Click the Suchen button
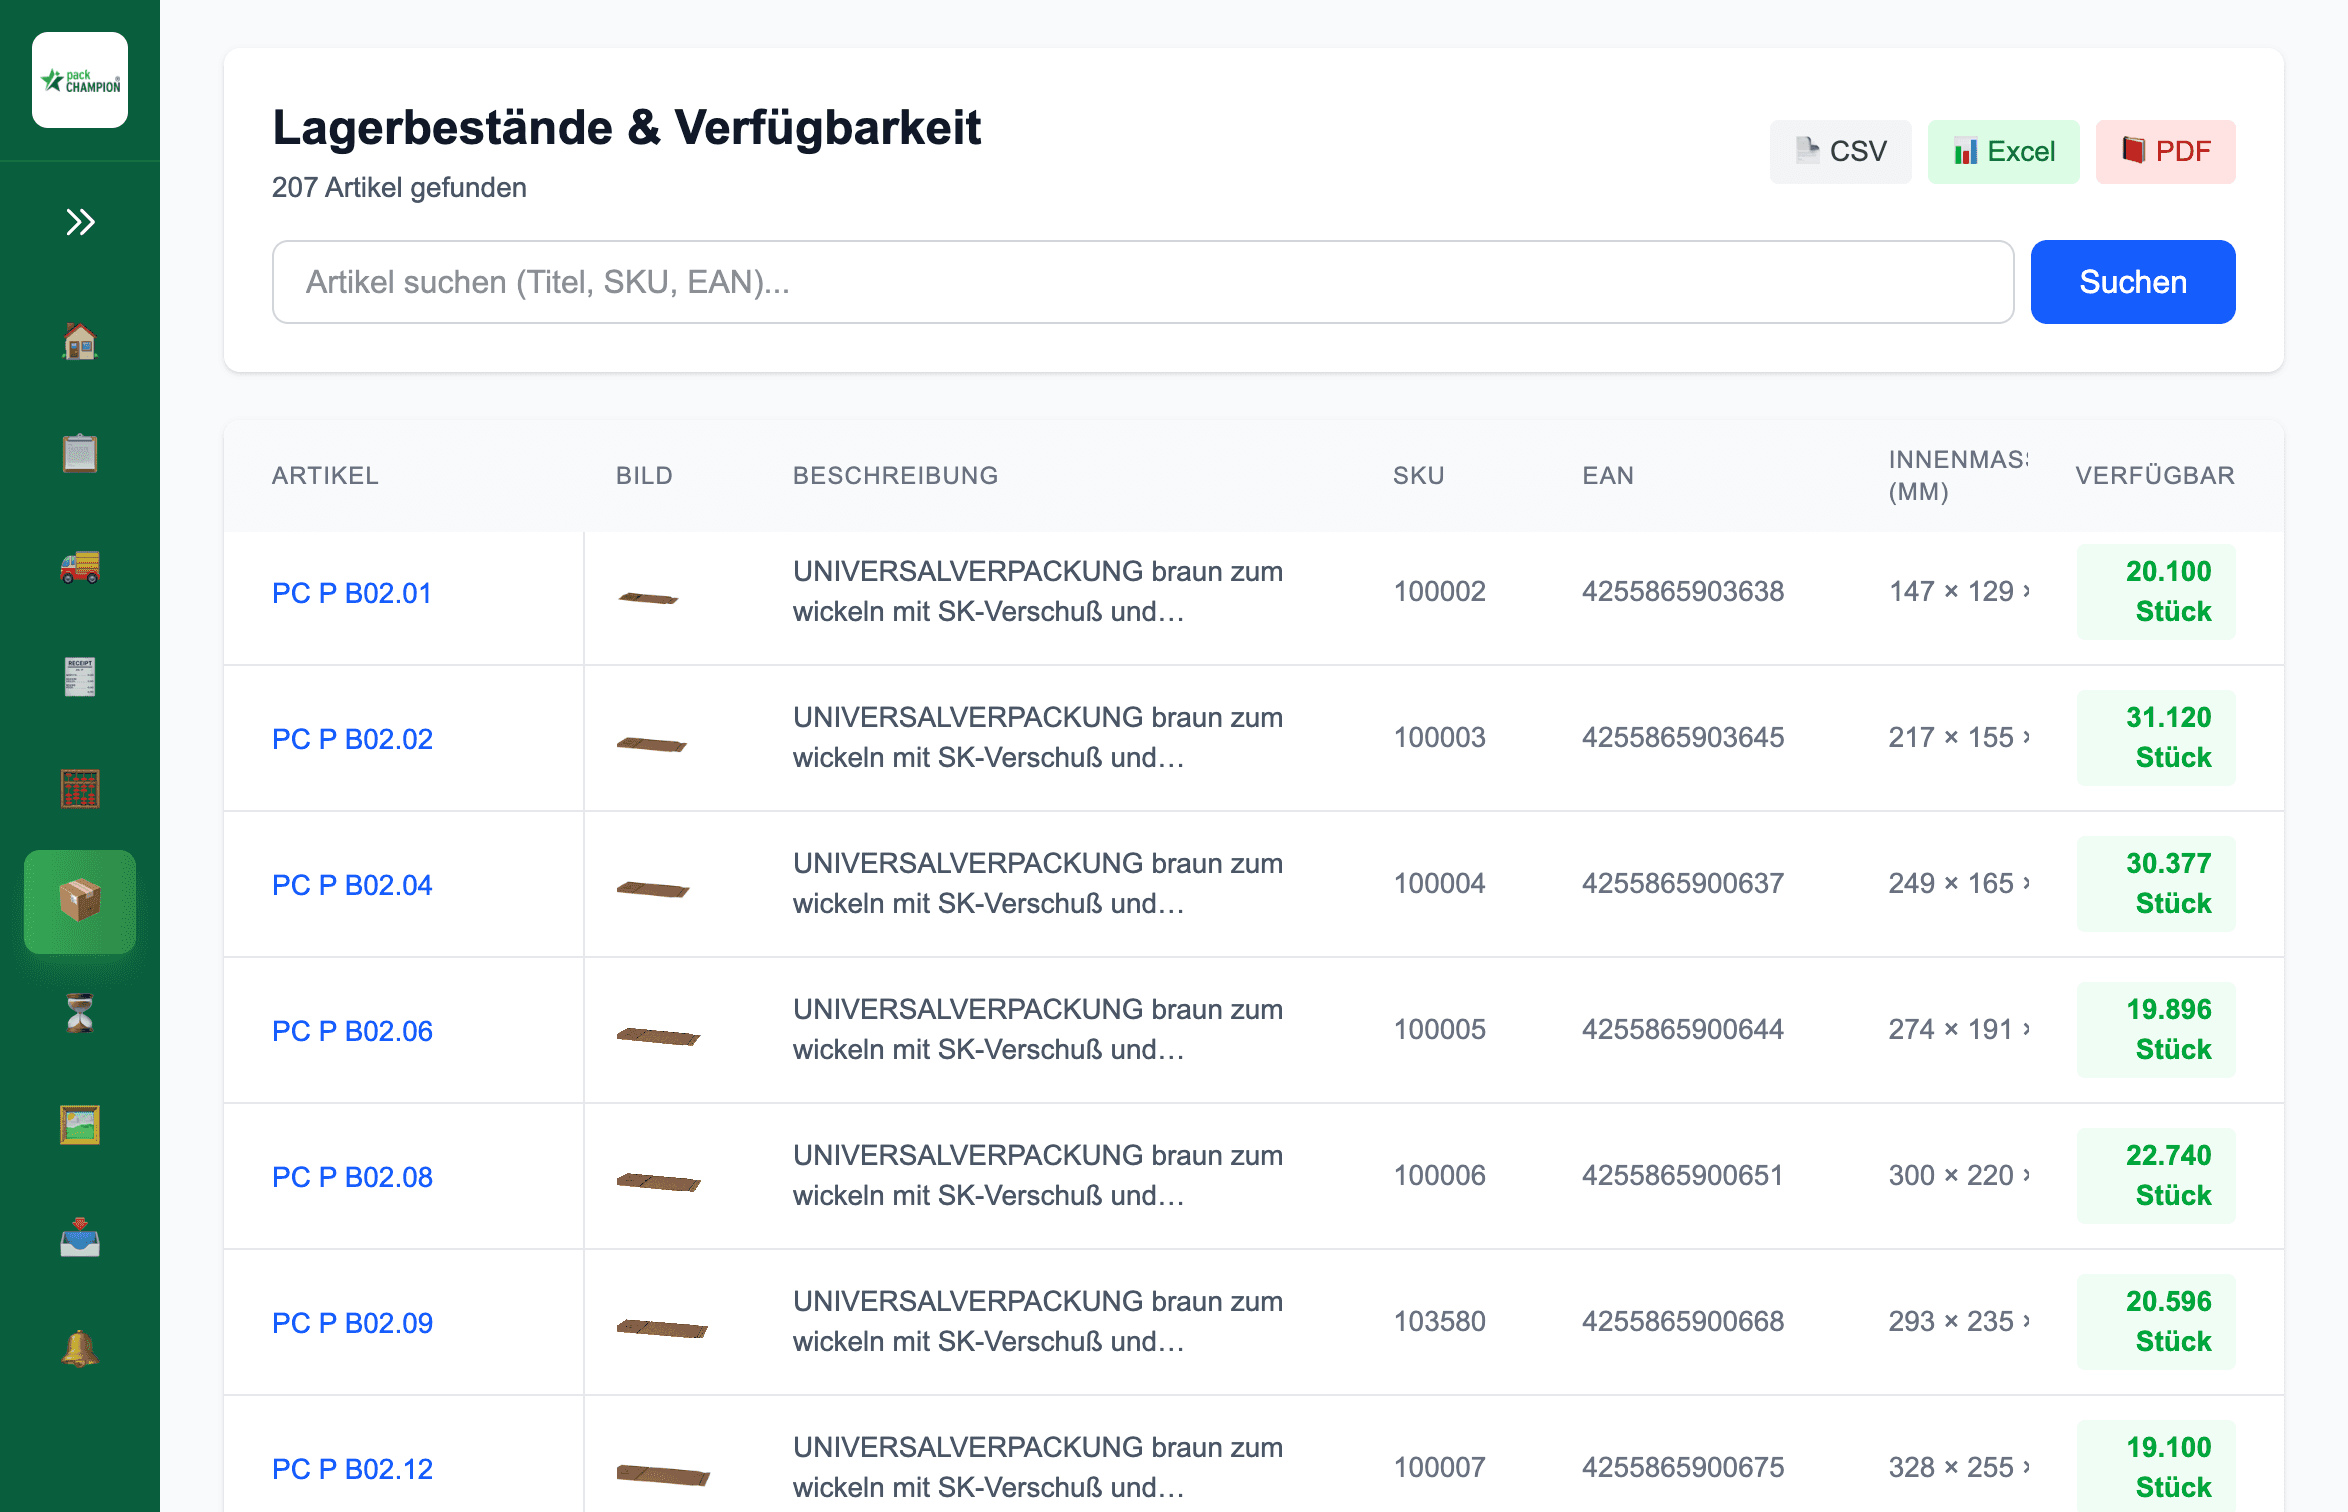This screenshot has width=2348, height=1512. coord(2133,282)
